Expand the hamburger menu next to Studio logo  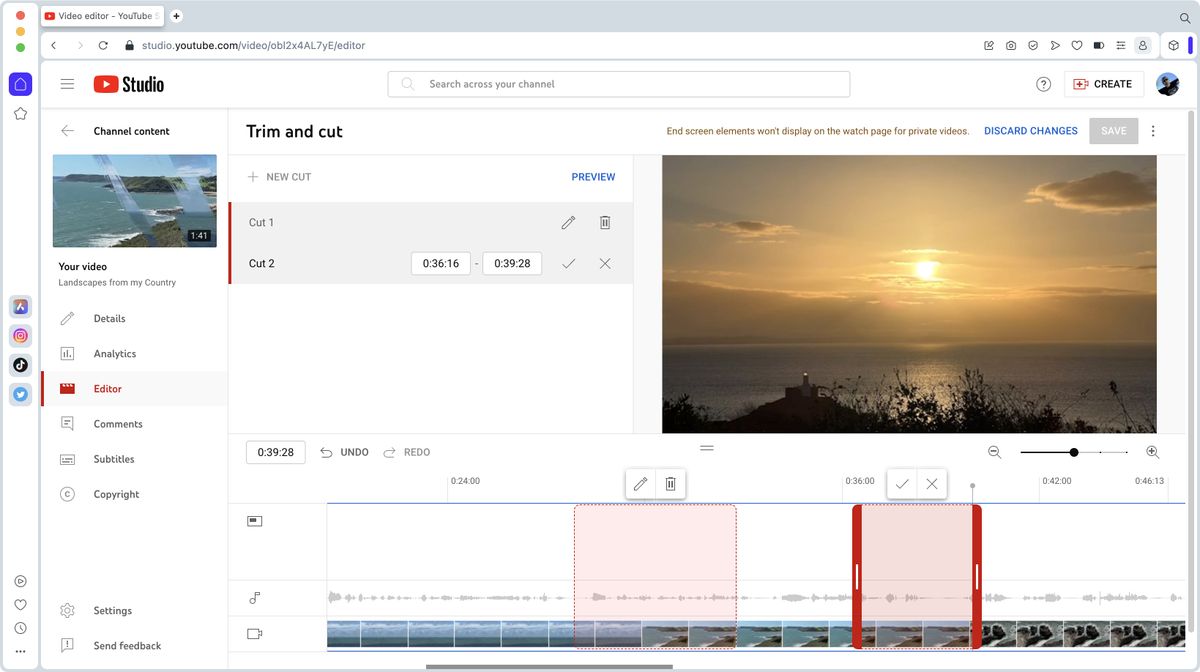tap(67, 84)
